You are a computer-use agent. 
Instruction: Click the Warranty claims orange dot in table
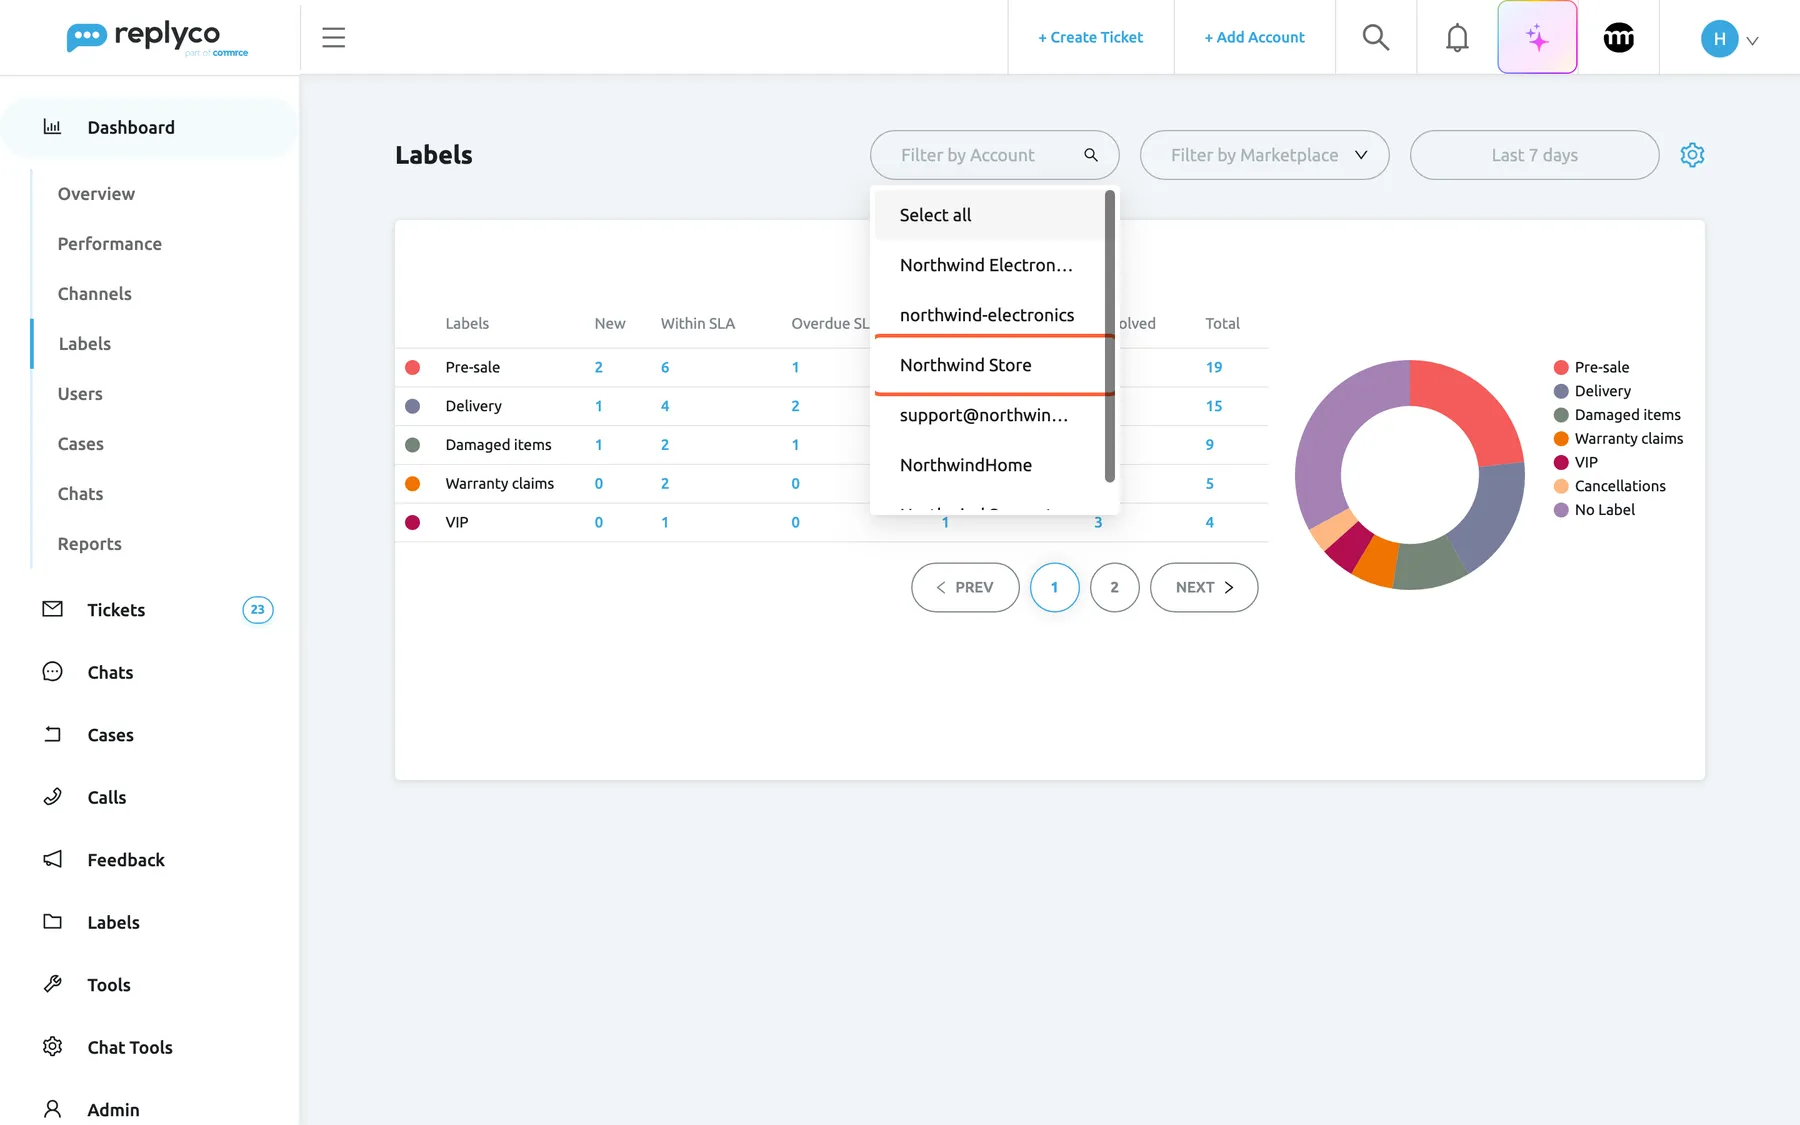click(x=412, y=483)
